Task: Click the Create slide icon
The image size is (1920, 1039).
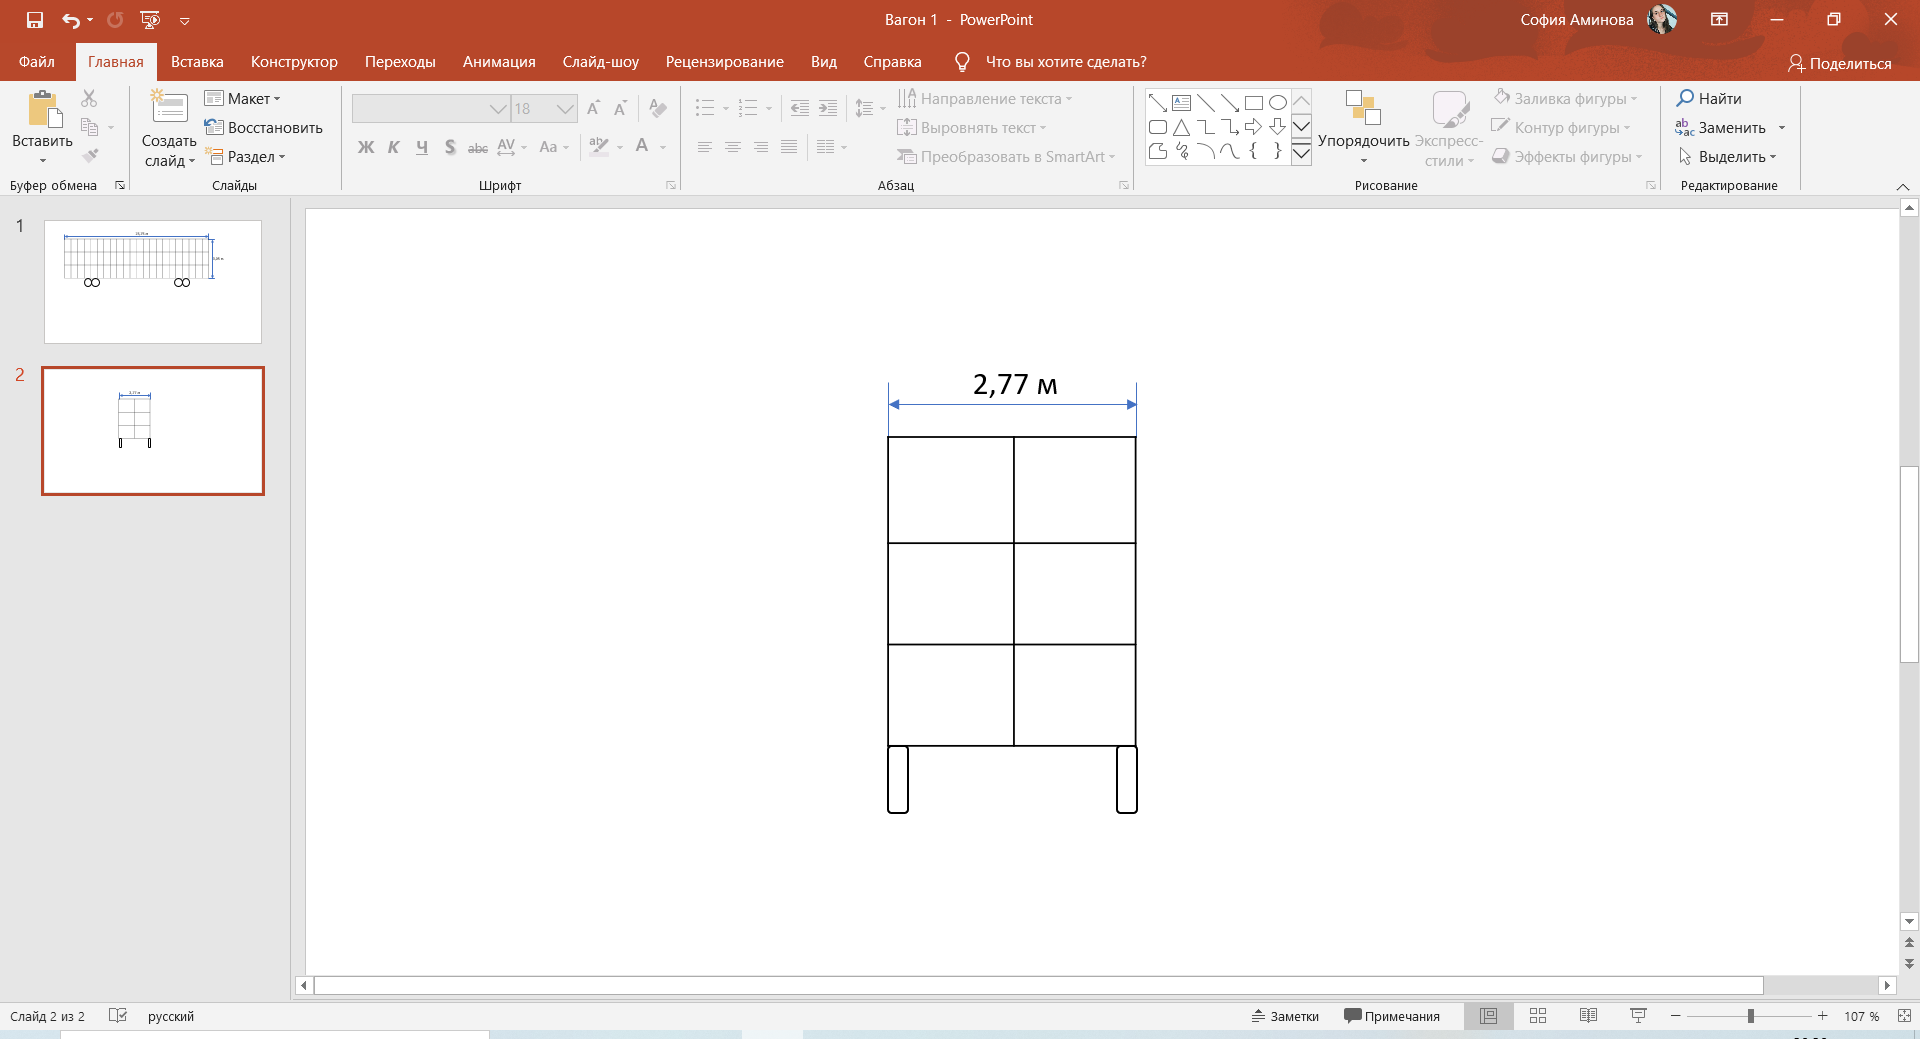Action: [169, 109]
